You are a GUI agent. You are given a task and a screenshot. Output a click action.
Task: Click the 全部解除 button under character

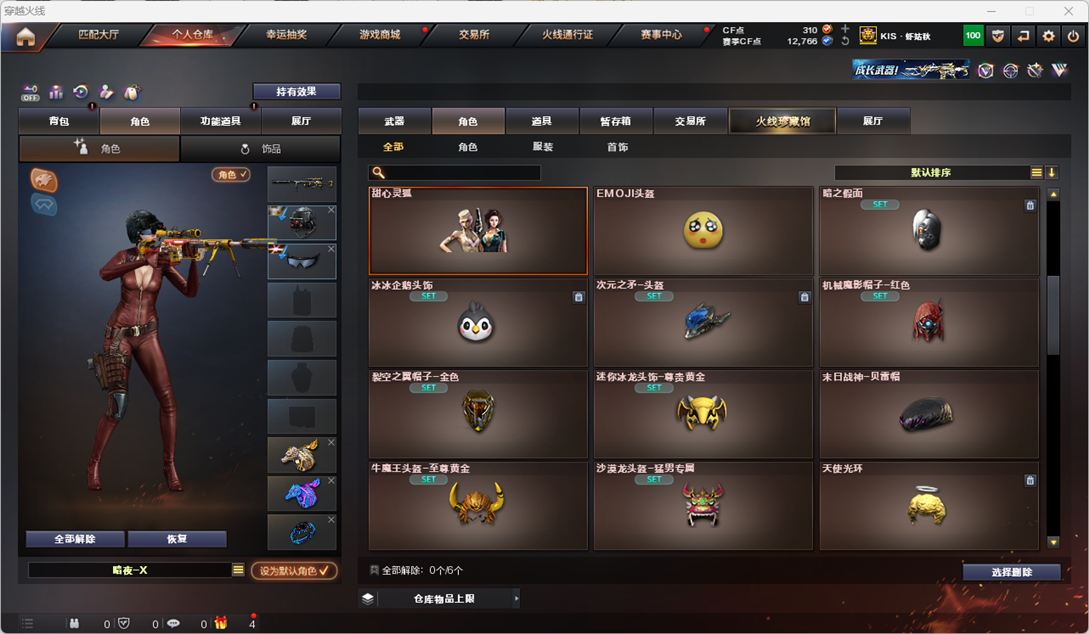point(75,539)
